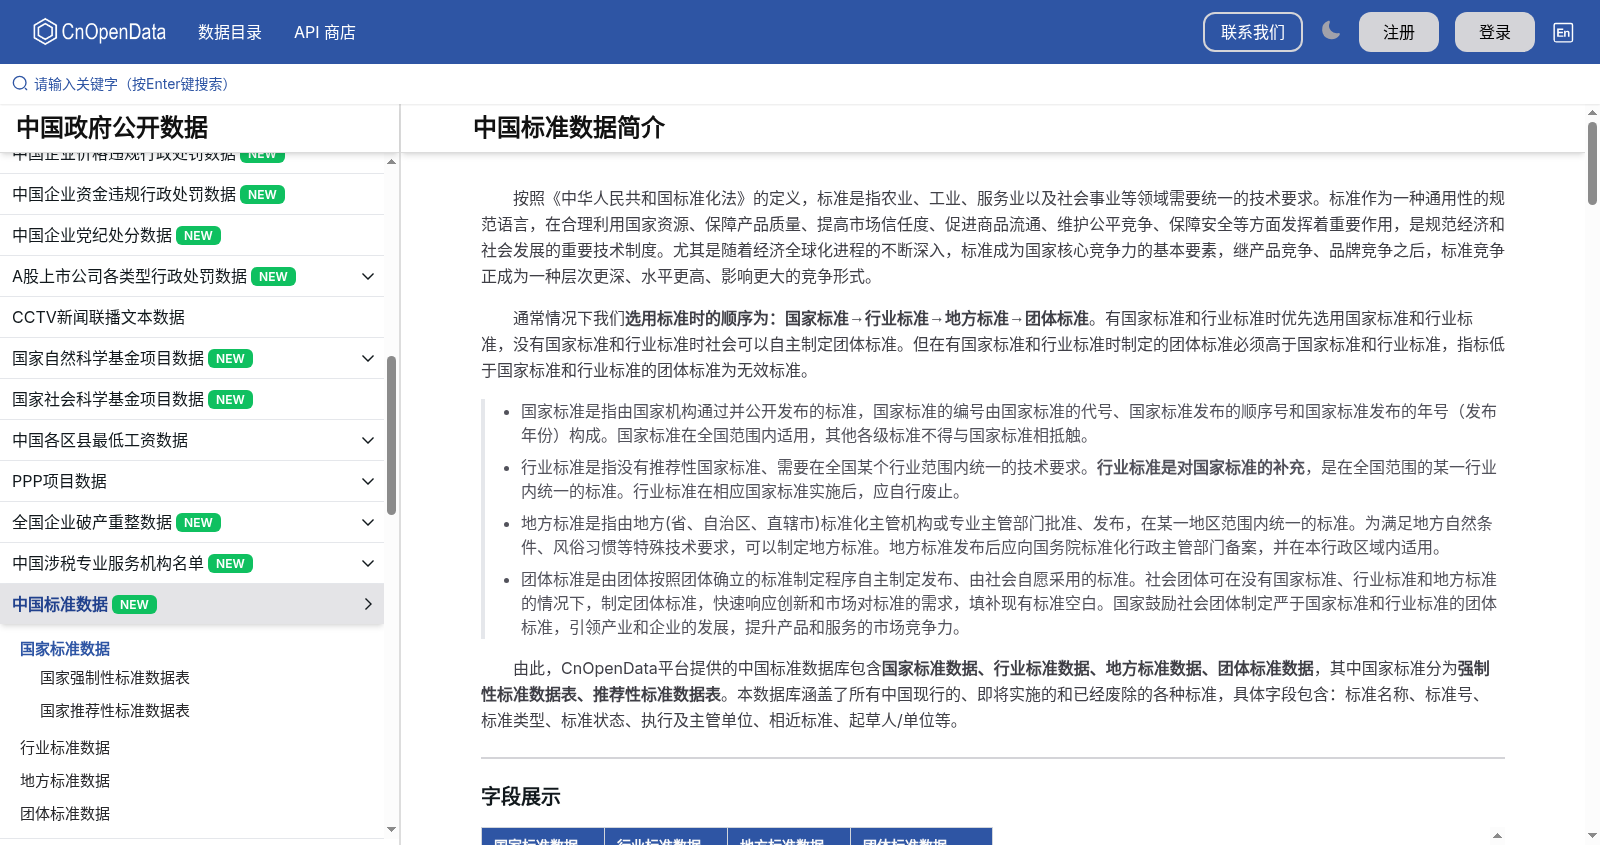Select 地方标准数据 in the sidebar submenu
The width and height of the screenshot is (1600, 861).
tap(65, 781)
